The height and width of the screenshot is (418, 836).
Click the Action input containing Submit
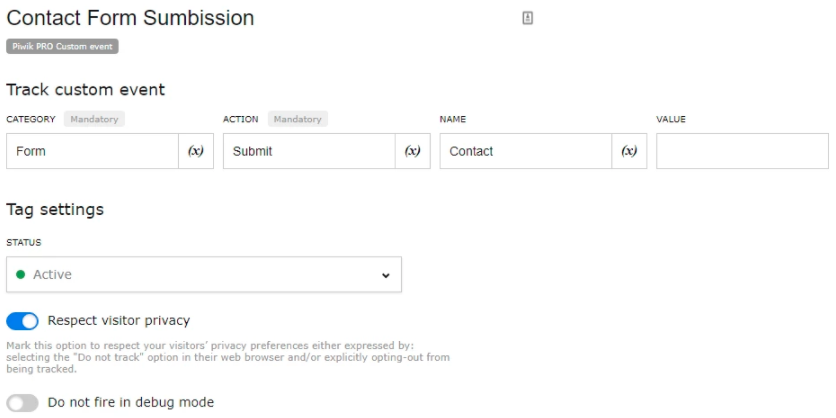pyautogui.click(x=309, y=151)
